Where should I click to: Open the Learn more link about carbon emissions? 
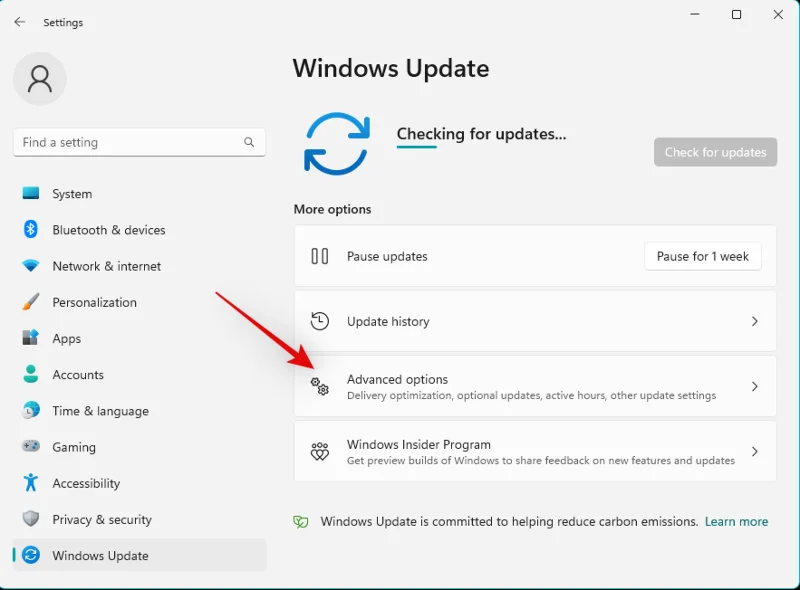[x=737, y=521]
